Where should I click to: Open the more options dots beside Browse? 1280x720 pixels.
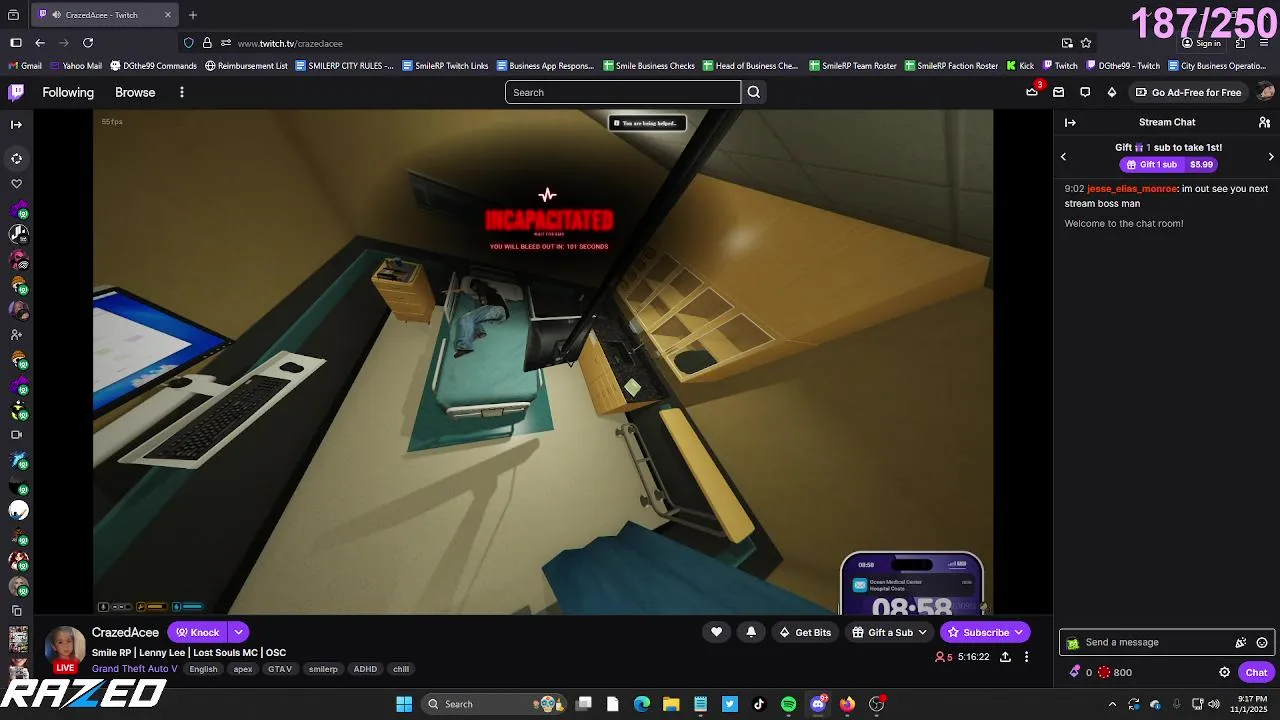click(x=181, y=92)
